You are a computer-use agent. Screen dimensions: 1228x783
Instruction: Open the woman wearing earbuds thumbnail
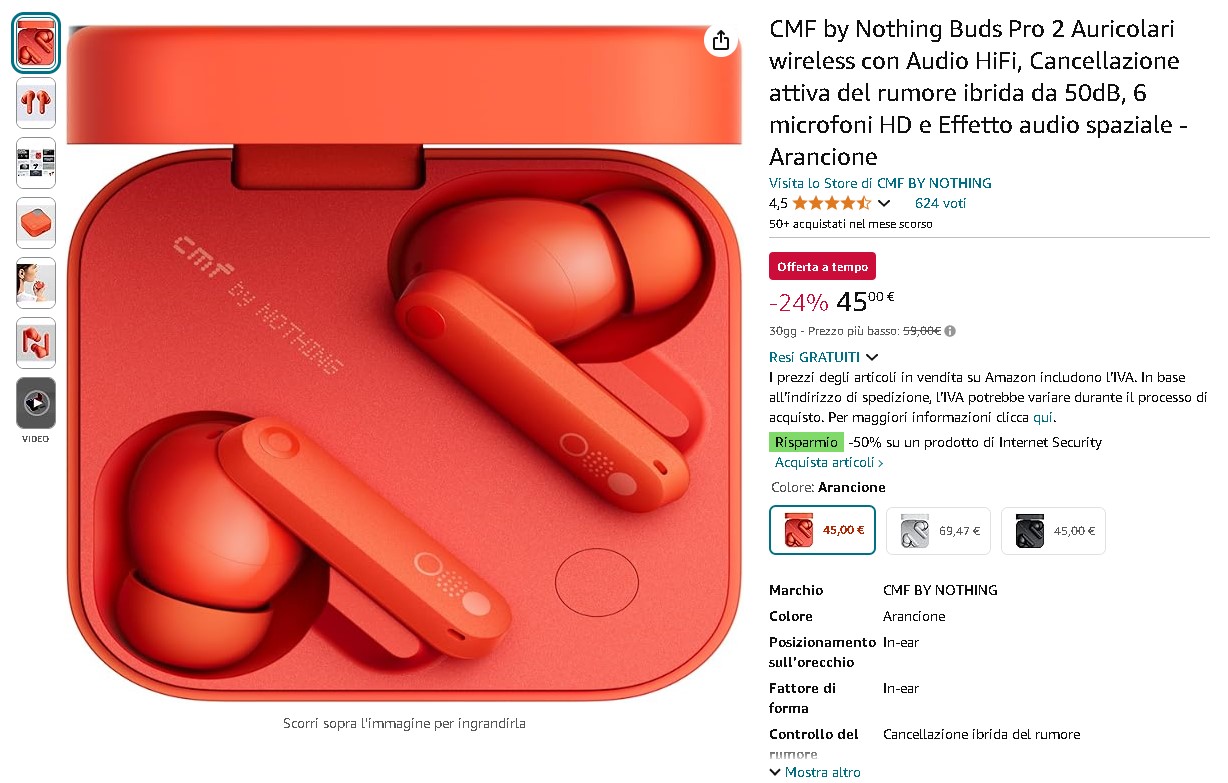(x=36, y=283)
